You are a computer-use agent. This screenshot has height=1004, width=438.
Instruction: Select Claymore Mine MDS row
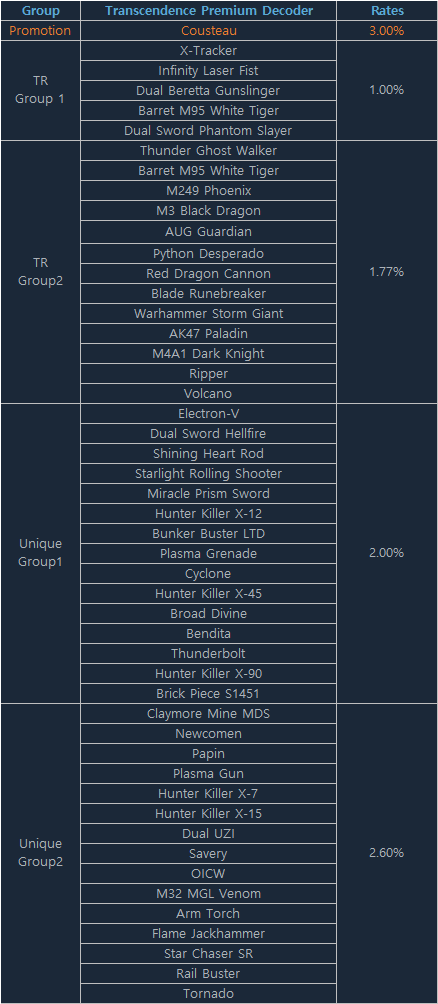209,713
